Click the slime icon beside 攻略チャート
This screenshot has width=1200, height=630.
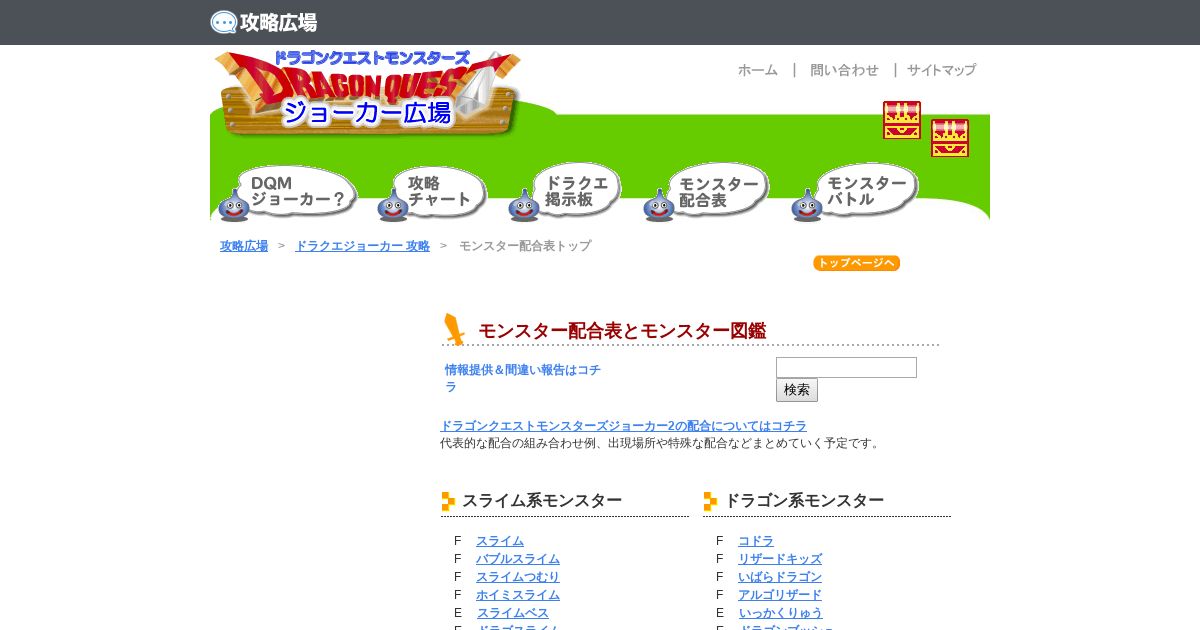coord(393,206)
